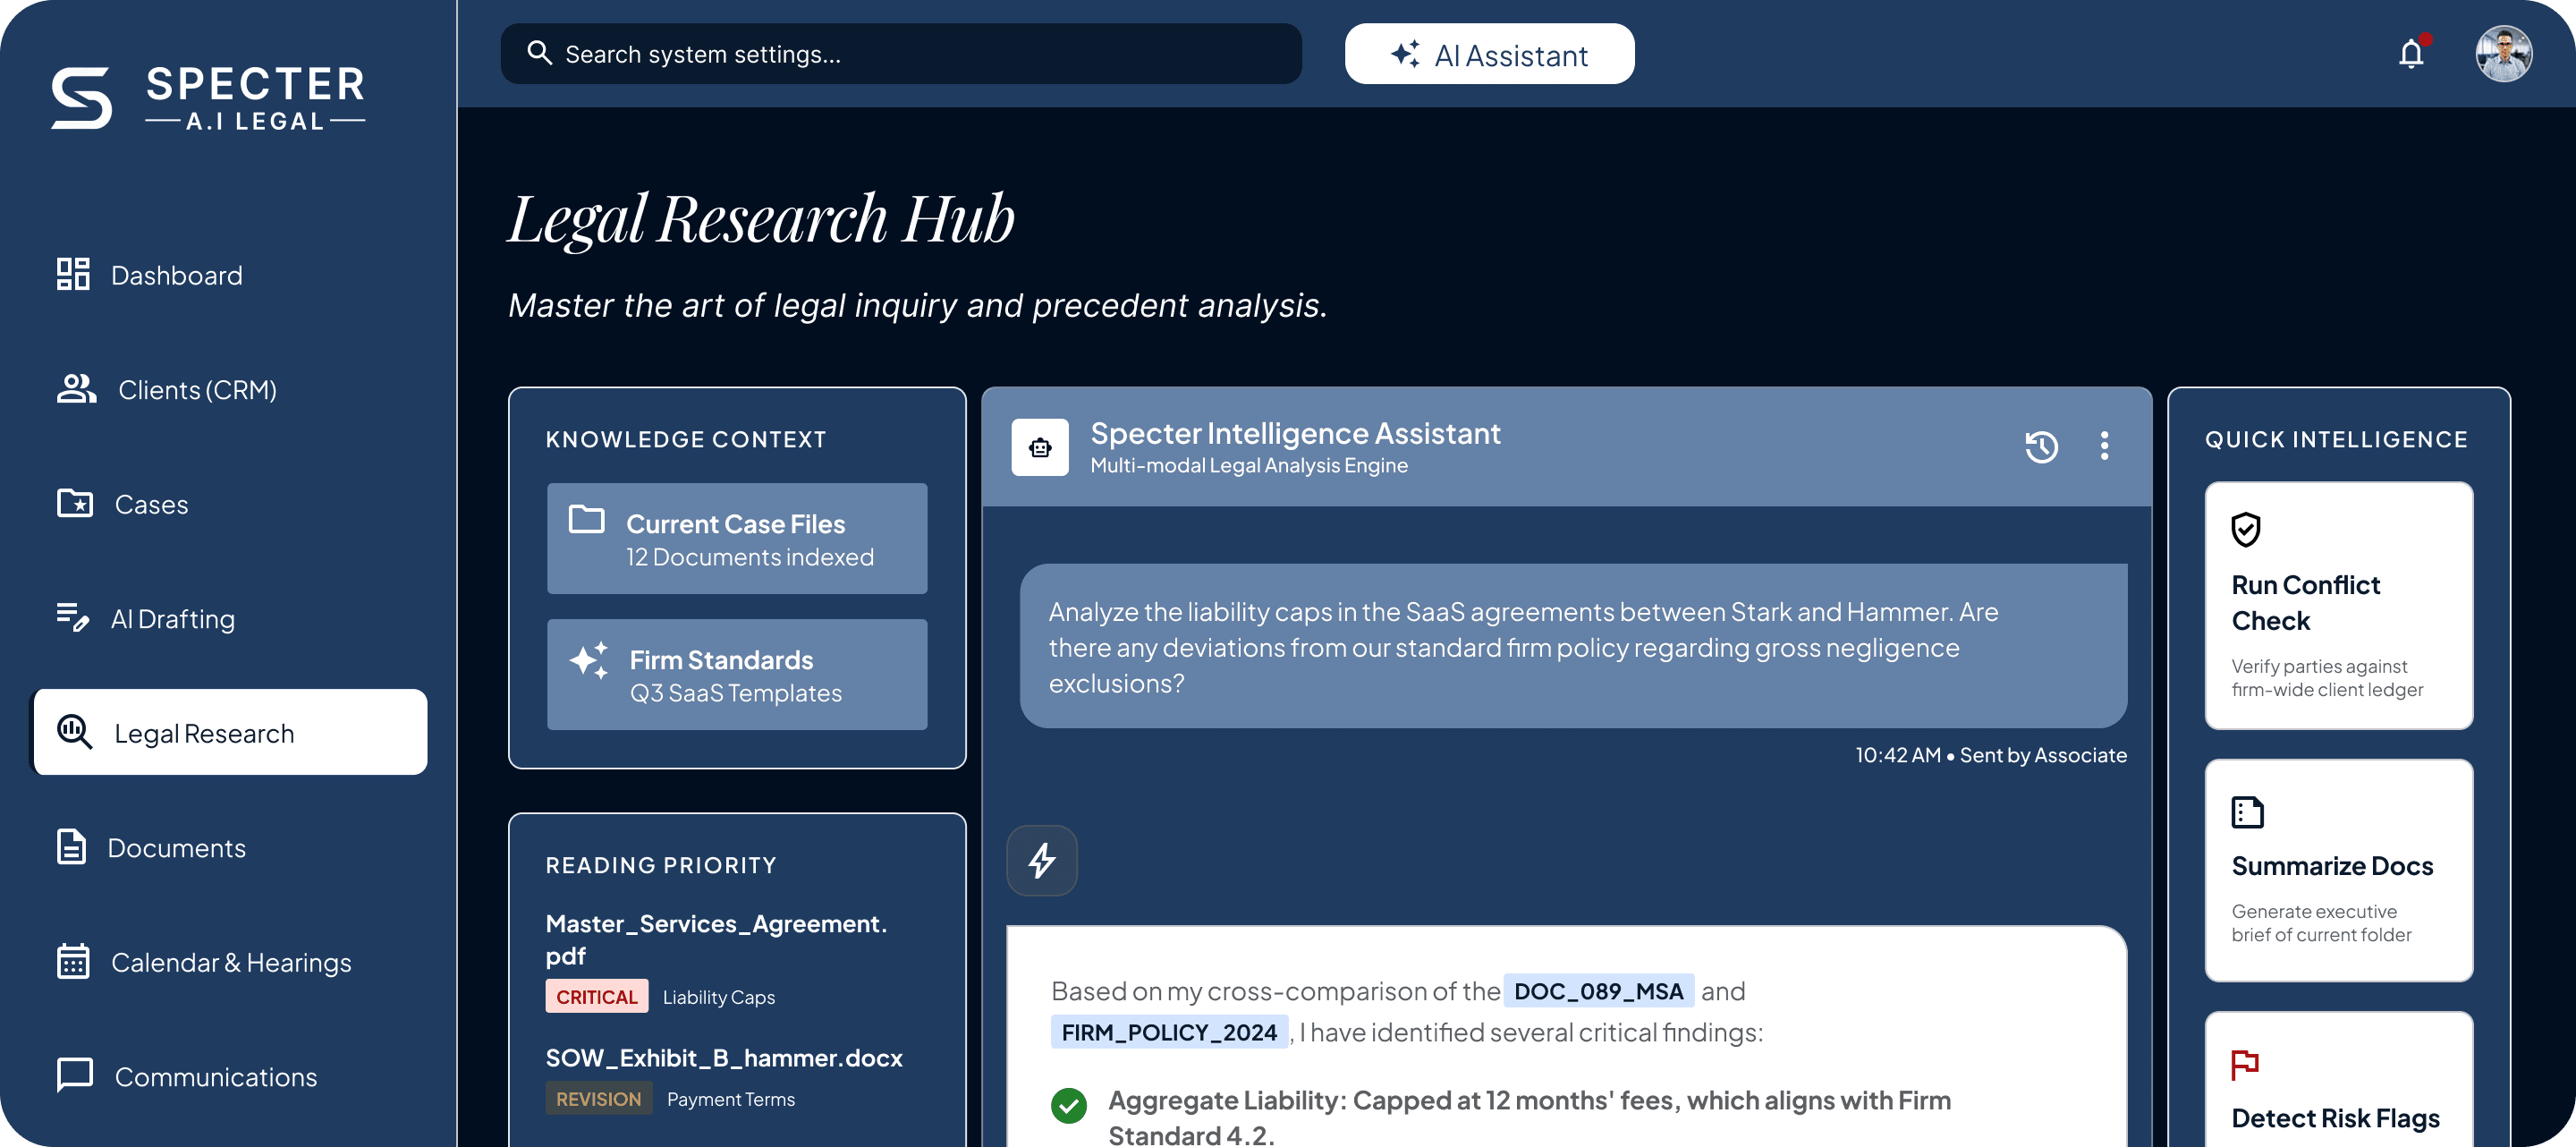This screenshot has width=2576, height=1147.
Task: Select Legal Research sidebar item
Action: tap(230, 732)
